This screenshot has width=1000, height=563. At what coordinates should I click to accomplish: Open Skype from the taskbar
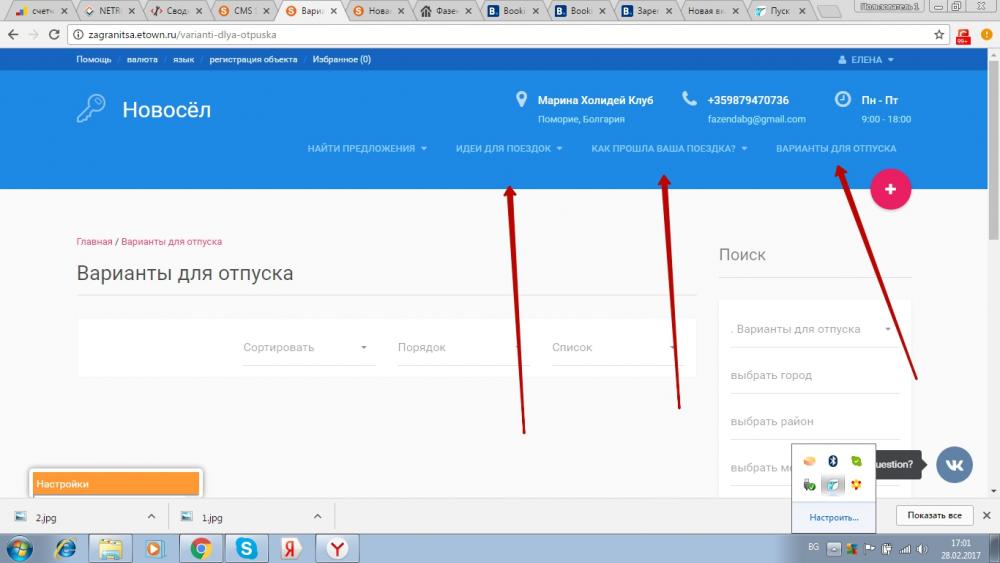(246, 548)
